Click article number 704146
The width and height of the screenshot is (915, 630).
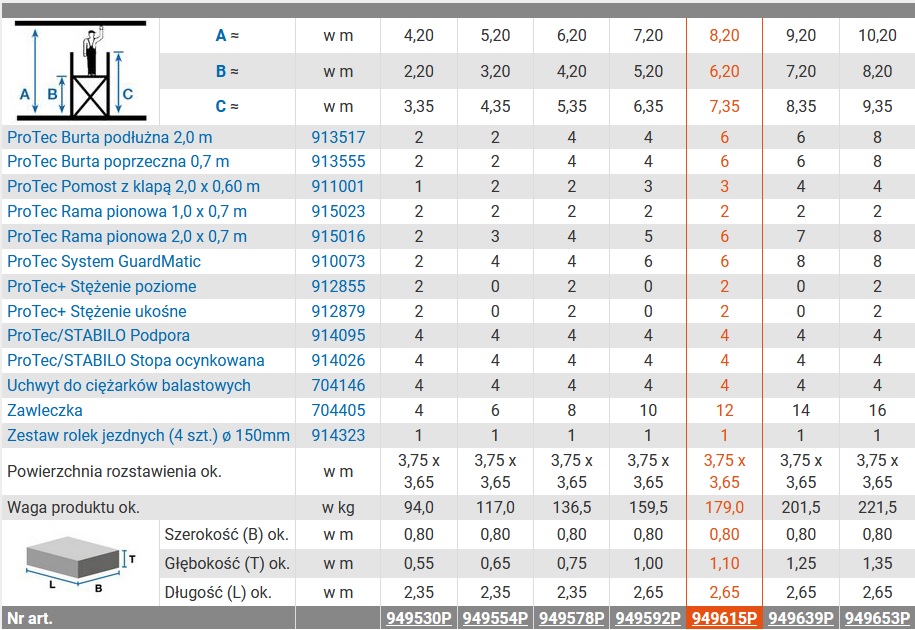[x=338, y=386]
